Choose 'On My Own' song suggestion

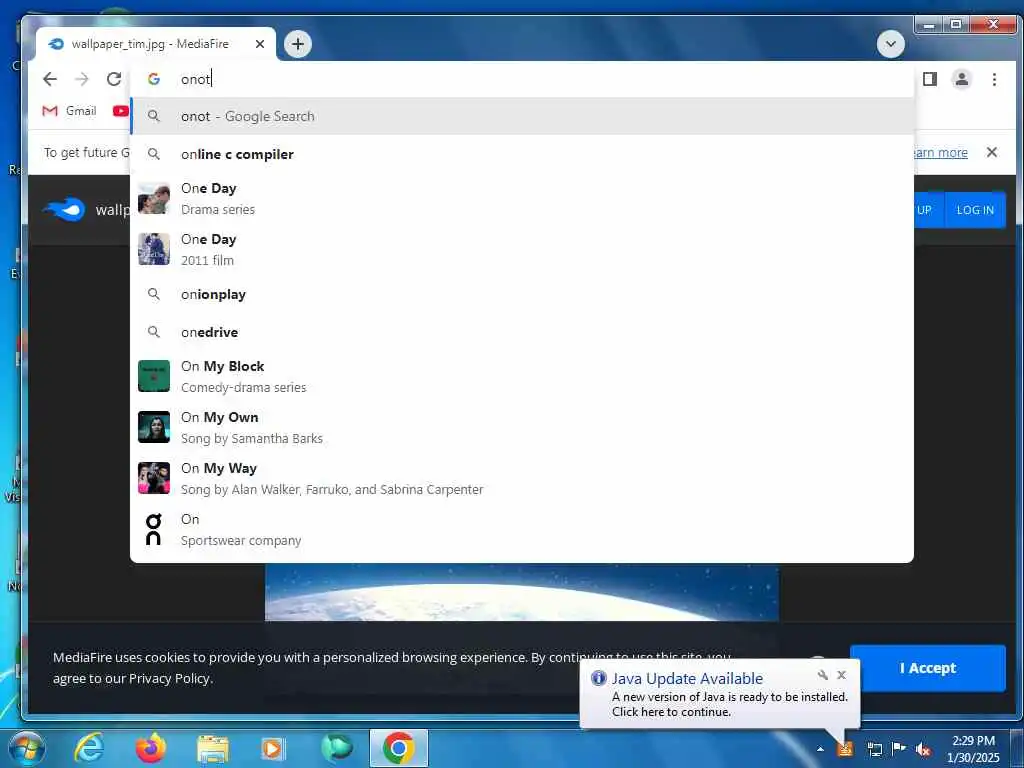tap(522, 427)
